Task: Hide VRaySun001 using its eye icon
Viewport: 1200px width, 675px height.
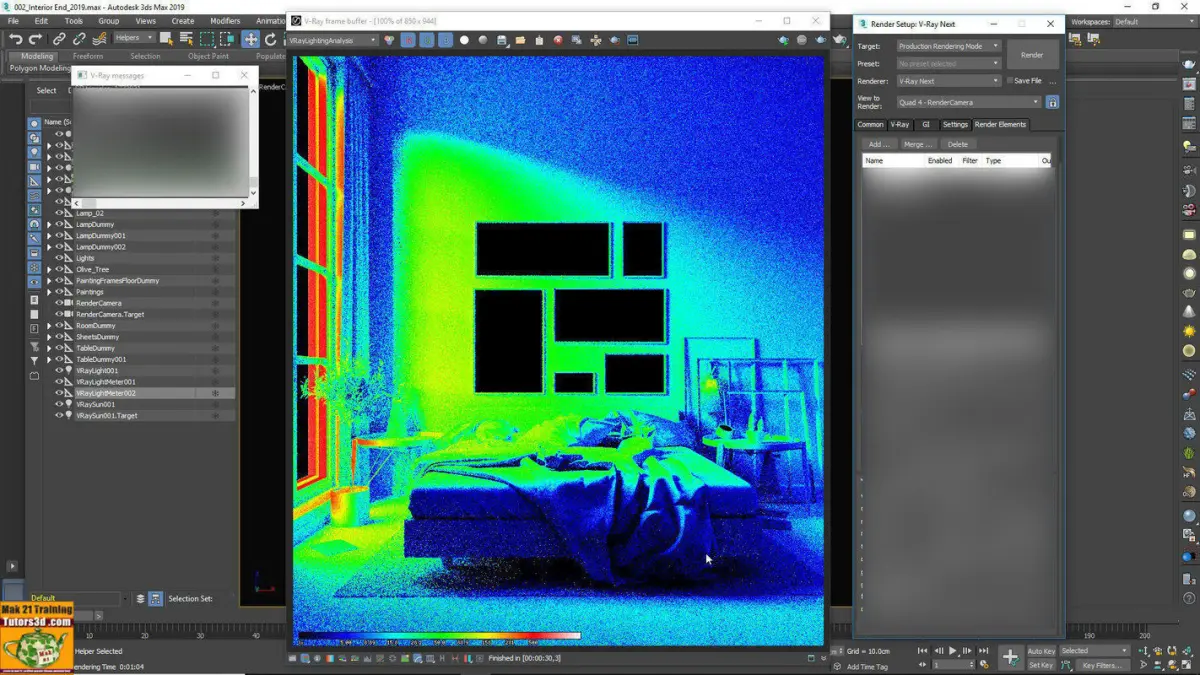Action: [x=59, y=404]
